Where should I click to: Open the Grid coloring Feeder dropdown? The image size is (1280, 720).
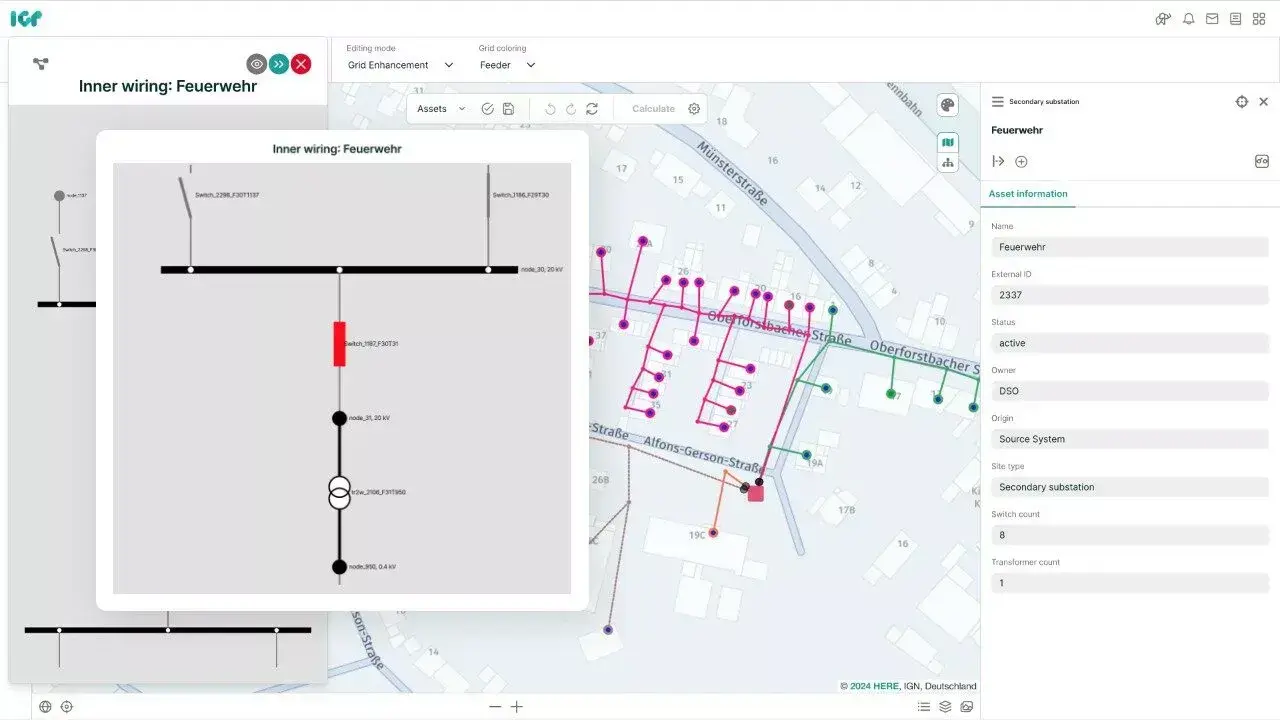tap(507, 65)
